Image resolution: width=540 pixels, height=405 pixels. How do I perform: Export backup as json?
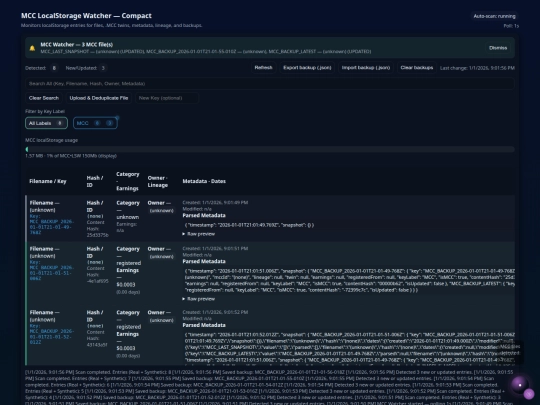307,68
